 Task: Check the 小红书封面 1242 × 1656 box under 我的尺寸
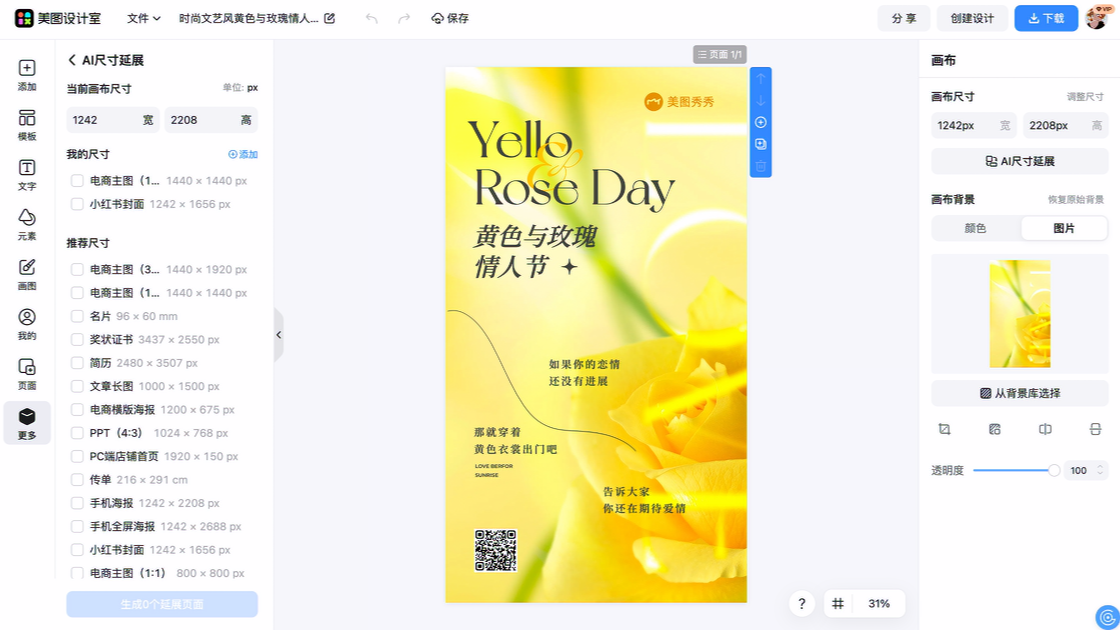[x=77, y=204]
